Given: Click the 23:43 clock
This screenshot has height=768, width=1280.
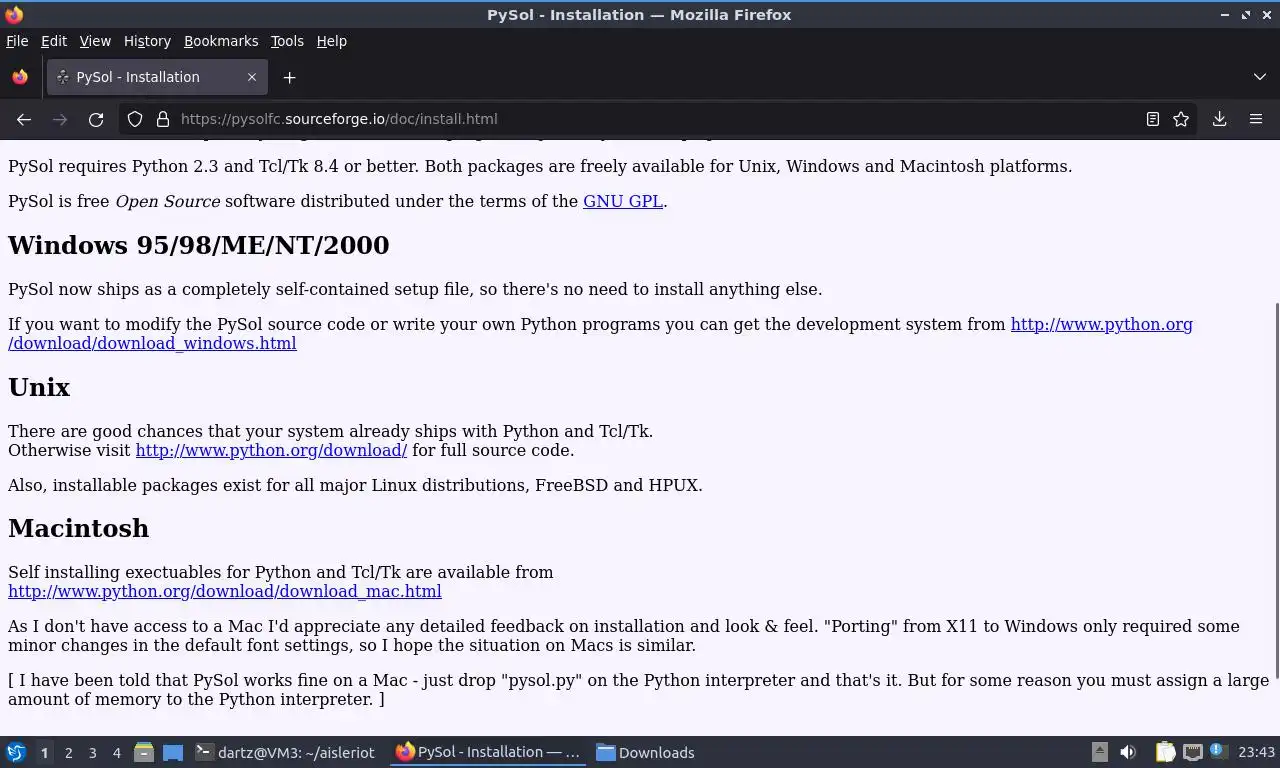Looking at the screenshot, I should click(x=1256, y=752).
